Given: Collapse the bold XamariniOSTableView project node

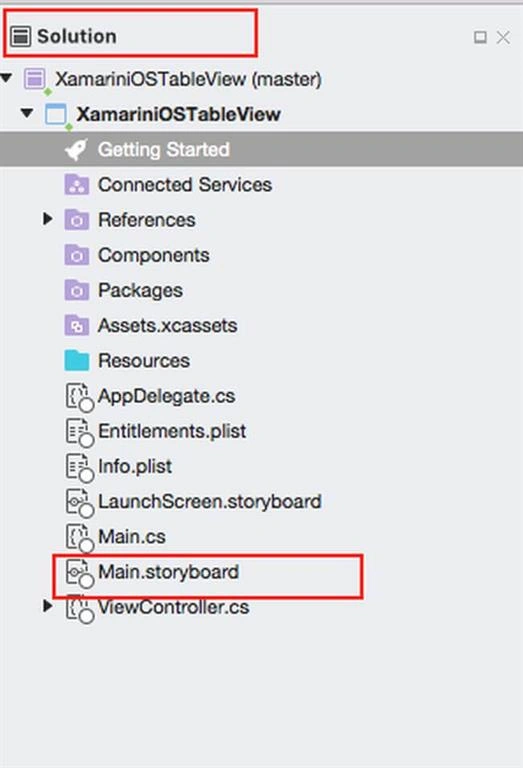Looking at the screenshot, I should click(x=27, y=113).
